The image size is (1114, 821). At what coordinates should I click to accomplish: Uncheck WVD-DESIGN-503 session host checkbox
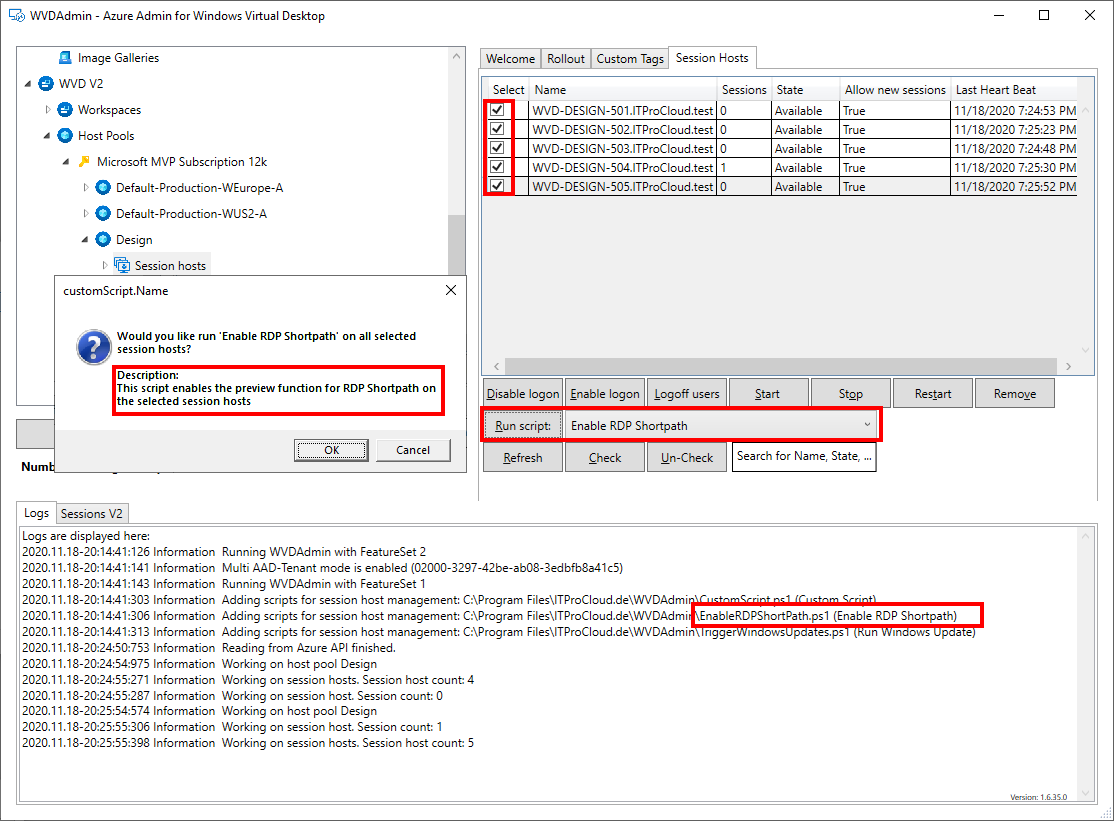[x=497, y=148]
